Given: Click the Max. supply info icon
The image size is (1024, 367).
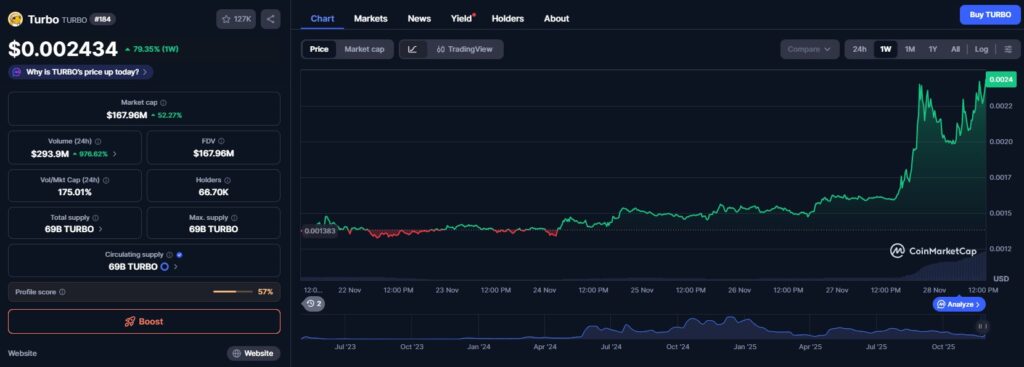Looking at the screenshot, I should [x=234, y=217].
